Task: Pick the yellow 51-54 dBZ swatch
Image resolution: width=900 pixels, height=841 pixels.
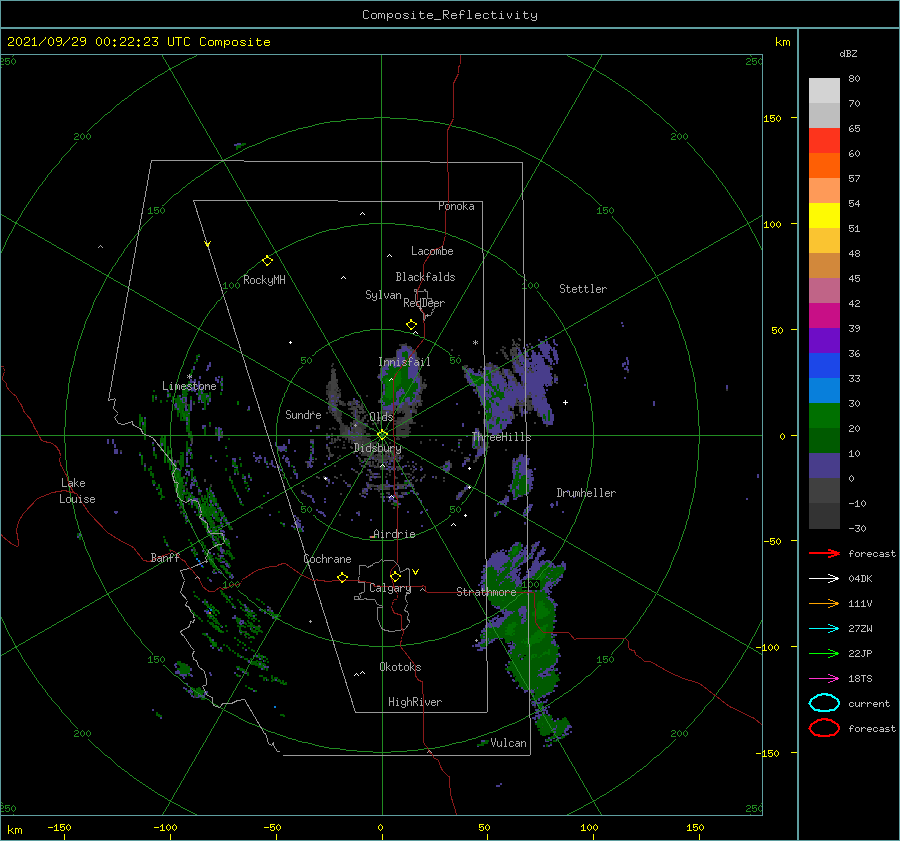Action: click(x=824, y=216)
